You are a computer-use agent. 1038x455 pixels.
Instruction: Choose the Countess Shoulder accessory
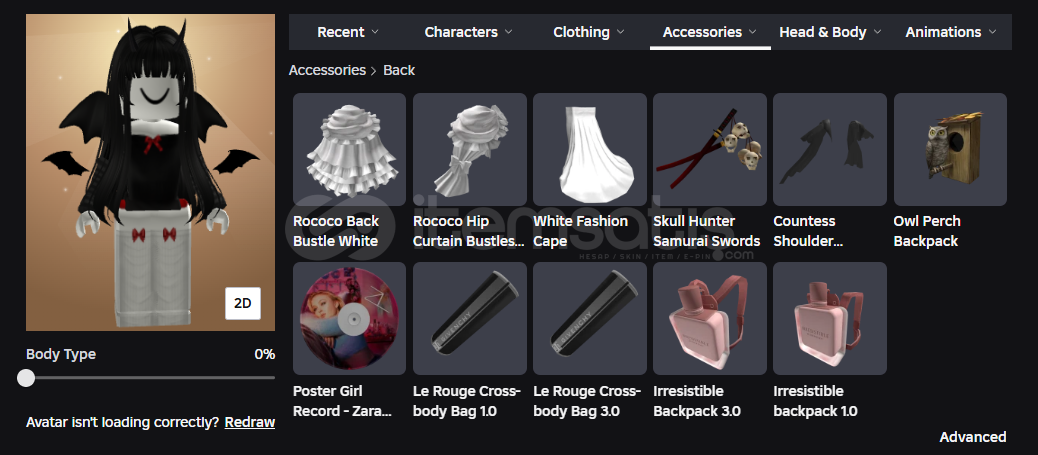829,149
